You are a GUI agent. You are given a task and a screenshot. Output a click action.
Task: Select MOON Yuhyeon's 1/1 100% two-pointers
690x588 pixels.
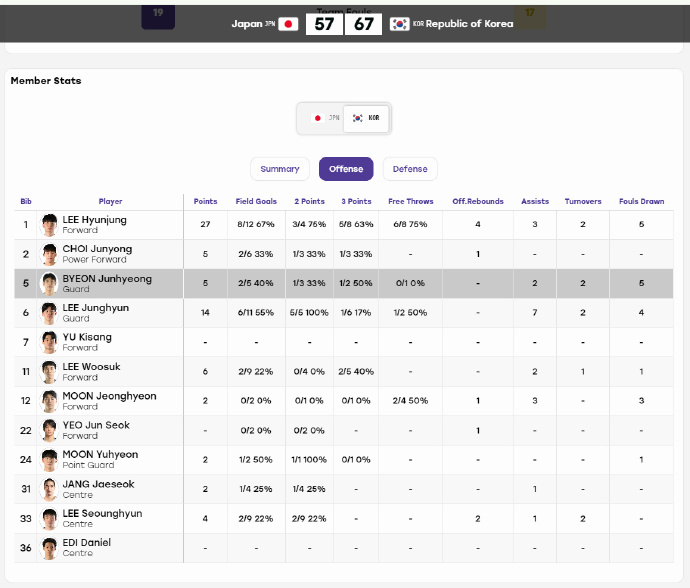coord(309,460)
